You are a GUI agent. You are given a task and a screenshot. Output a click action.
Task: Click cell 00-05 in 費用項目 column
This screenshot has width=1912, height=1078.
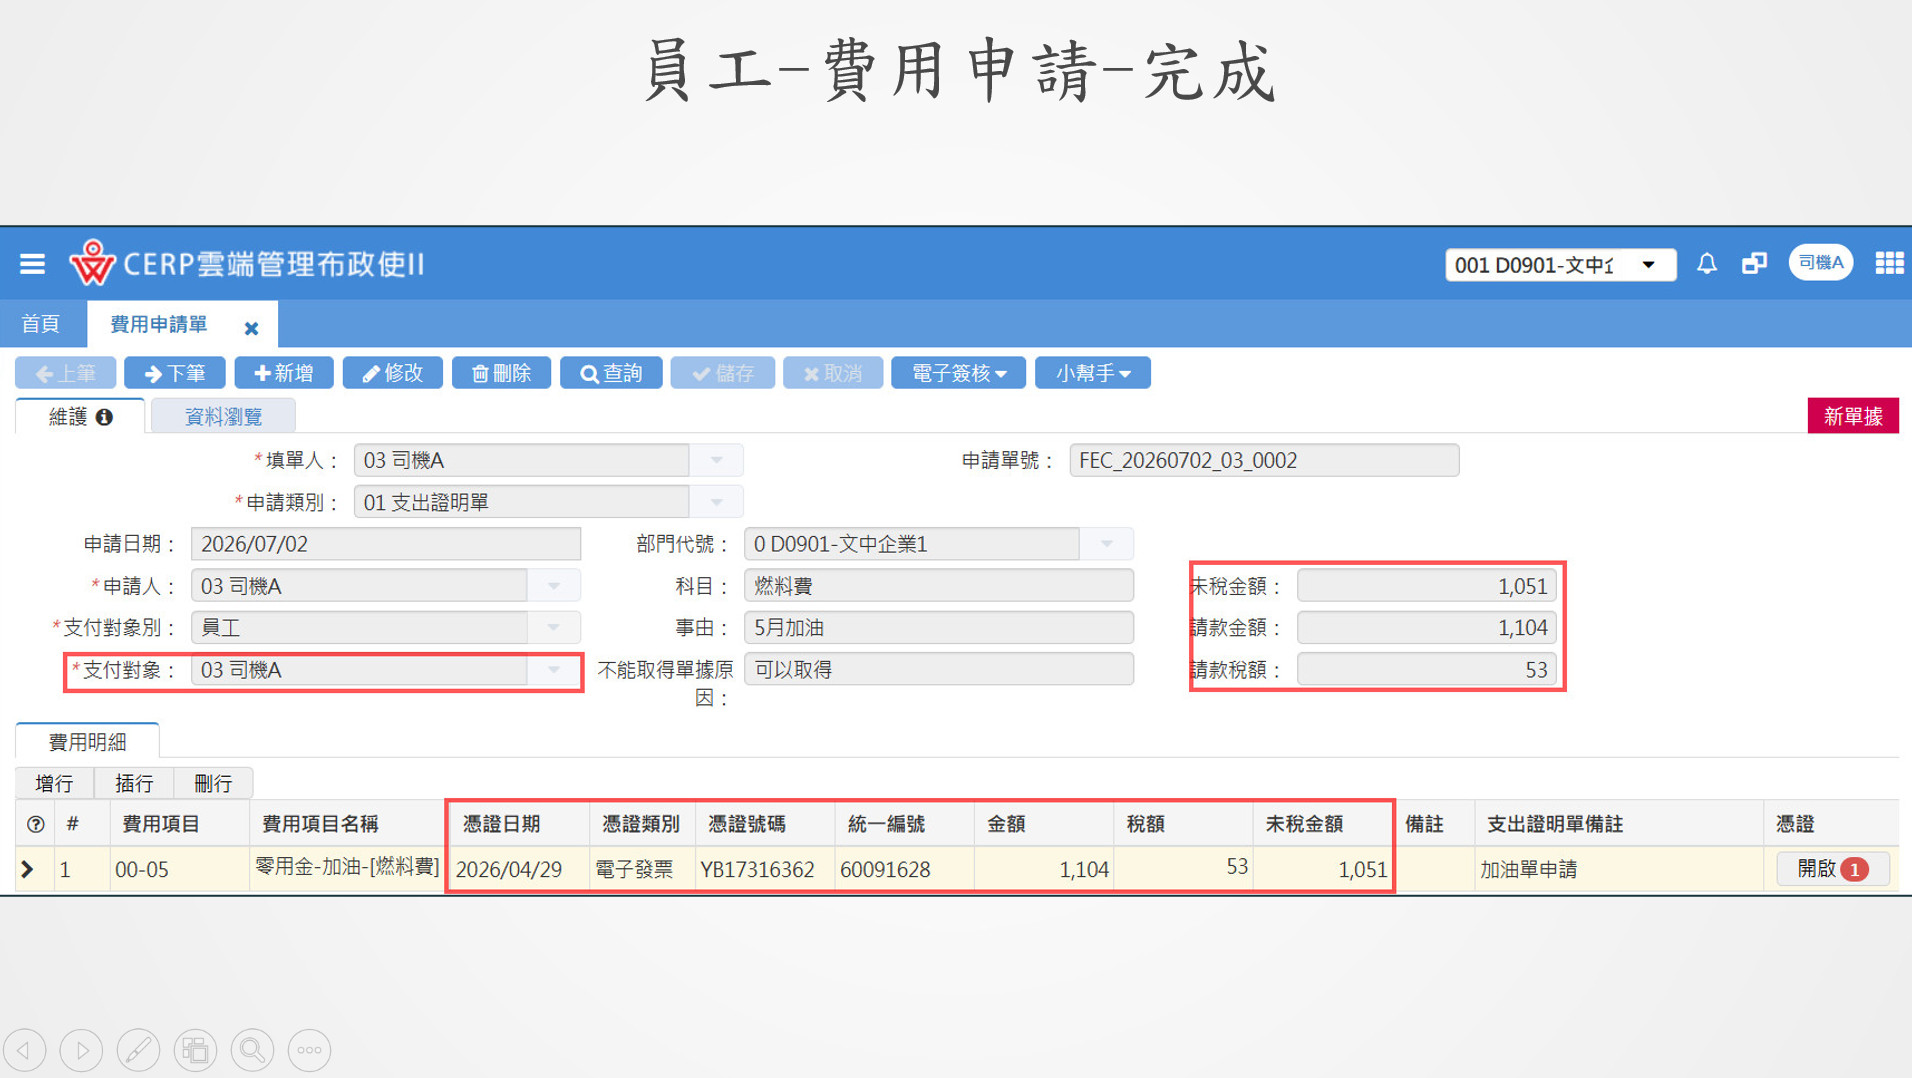pos(178,869)
